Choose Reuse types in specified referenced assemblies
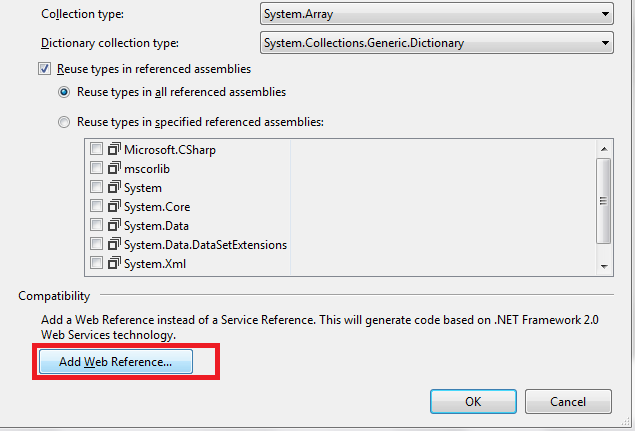Screen dimensions: 635x431 [x=65, y=122]
